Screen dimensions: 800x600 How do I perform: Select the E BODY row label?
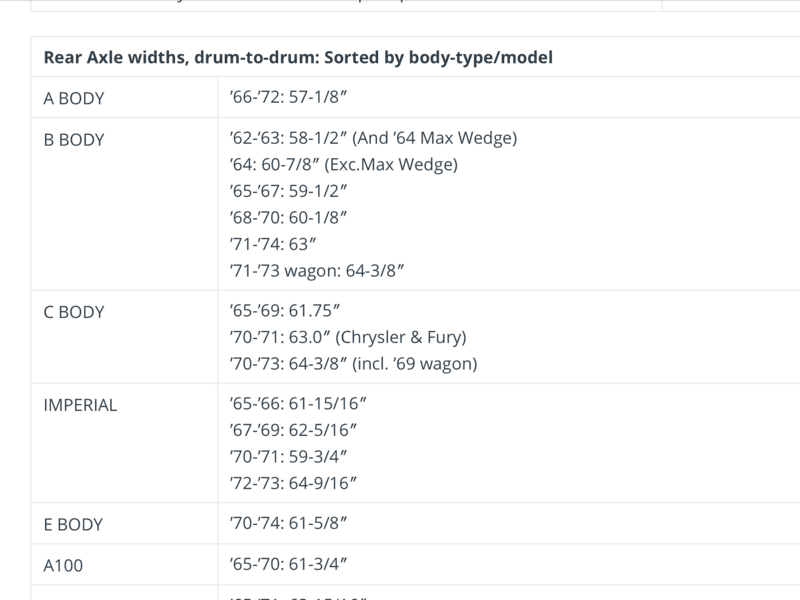[73, 524]
